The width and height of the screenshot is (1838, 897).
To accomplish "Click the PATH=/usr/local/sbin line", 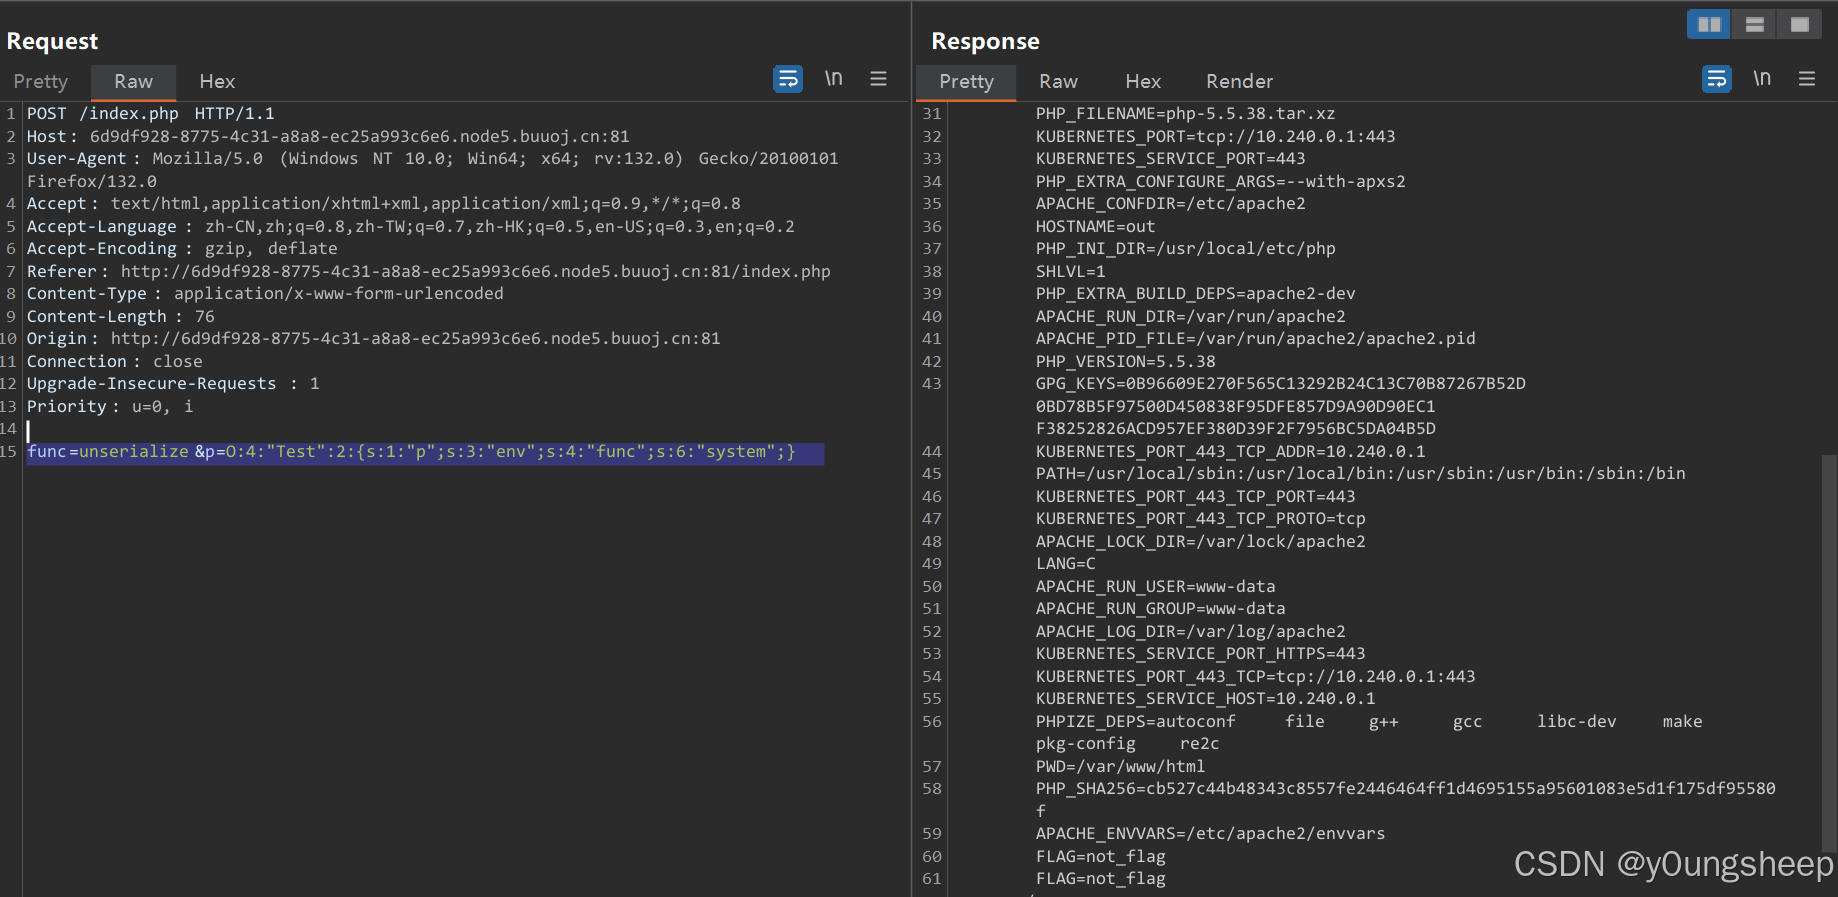I will 1360,474.
